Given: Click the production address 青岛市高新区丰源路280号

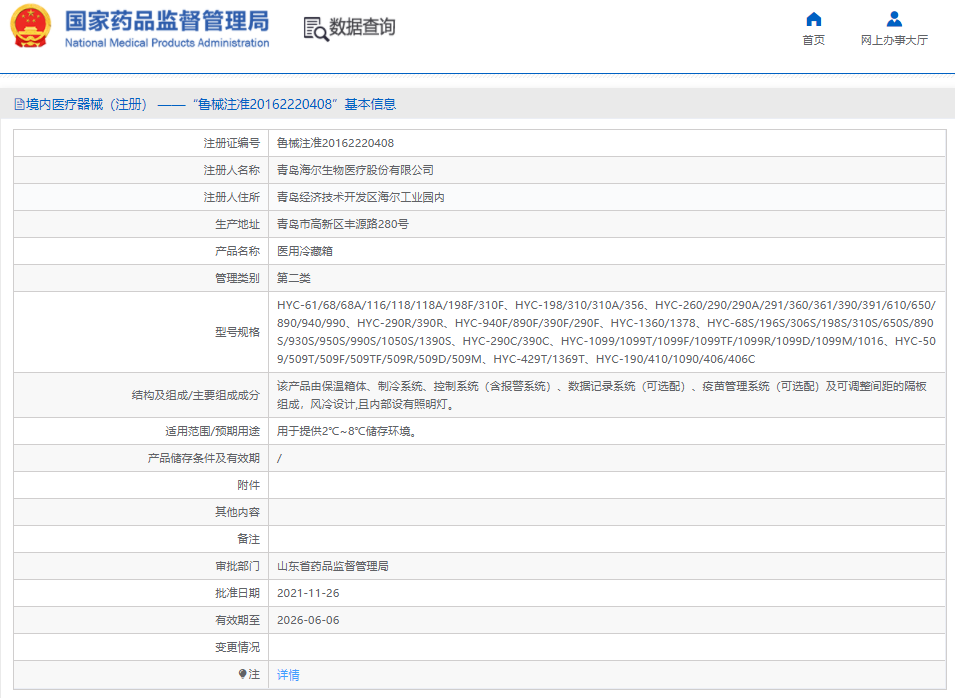Looking at the screenshot, I should coord(342,224).
